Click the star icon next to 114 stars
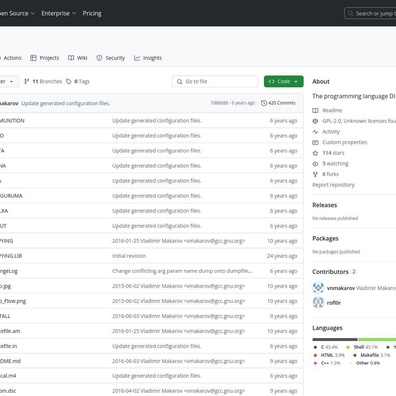Viewport: 396px width, 396px height. (315, 153)
